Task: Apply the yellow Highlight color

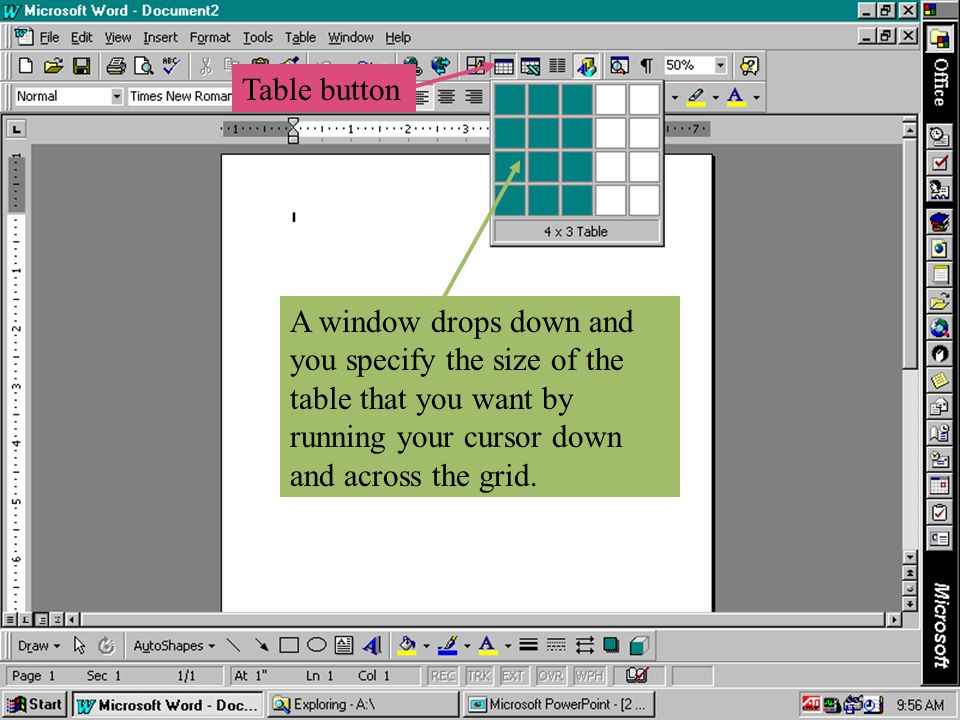Action: pyautogui.click(x=696, y=97)
